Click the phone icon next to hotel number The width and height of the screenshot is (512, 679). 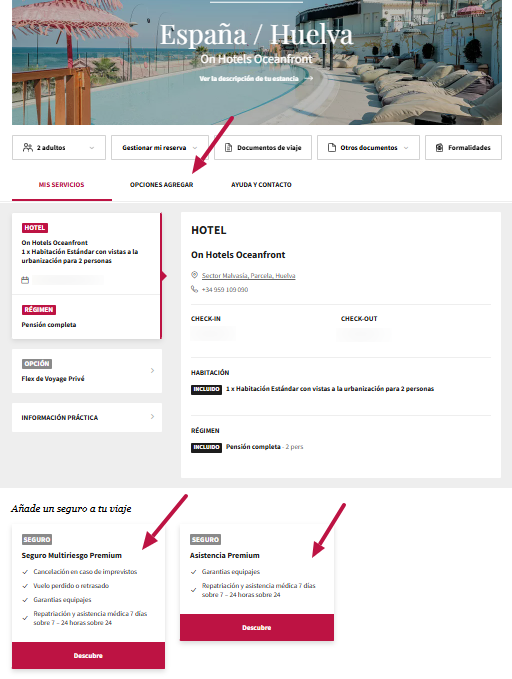point(194,289)
